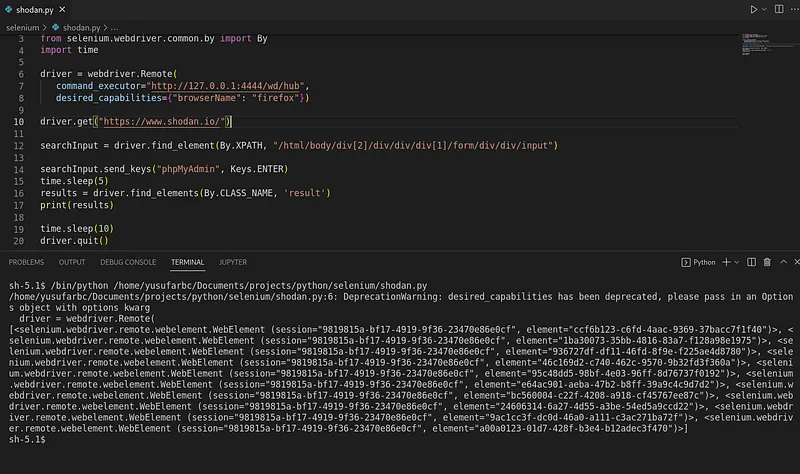Image resolution: width=800 pixels, height=474 pixels.
Task: Click print(results) on line 17
Action: [77, 205]
